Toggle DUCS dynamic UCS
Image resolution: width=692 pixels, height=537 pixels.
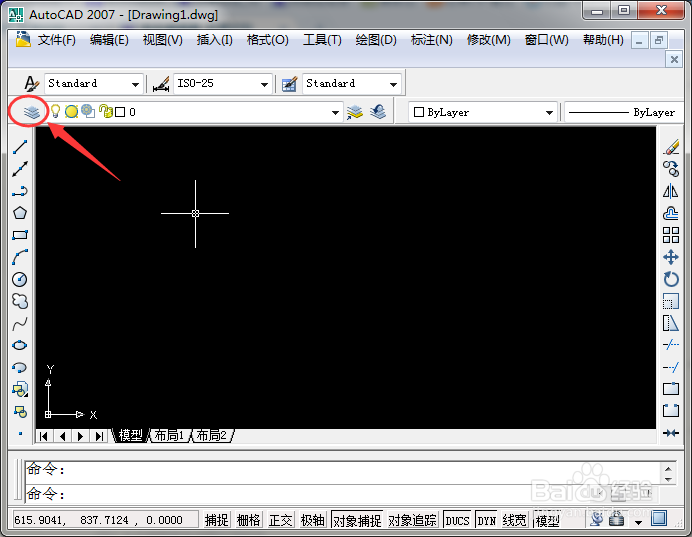(457, 520)
